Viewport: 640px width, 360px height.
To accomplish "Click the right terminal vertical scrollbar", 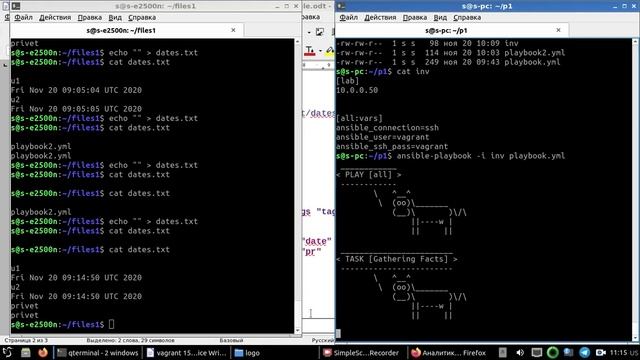I will click(x=635, y=190).
